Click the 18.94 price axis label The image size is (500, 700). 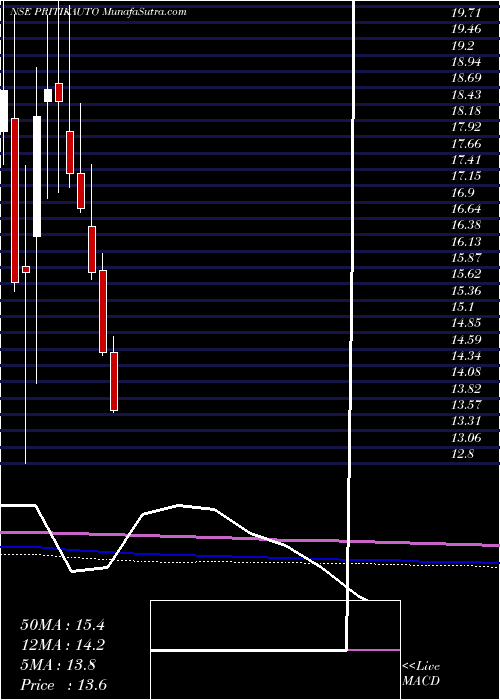(x=466, y=62)
